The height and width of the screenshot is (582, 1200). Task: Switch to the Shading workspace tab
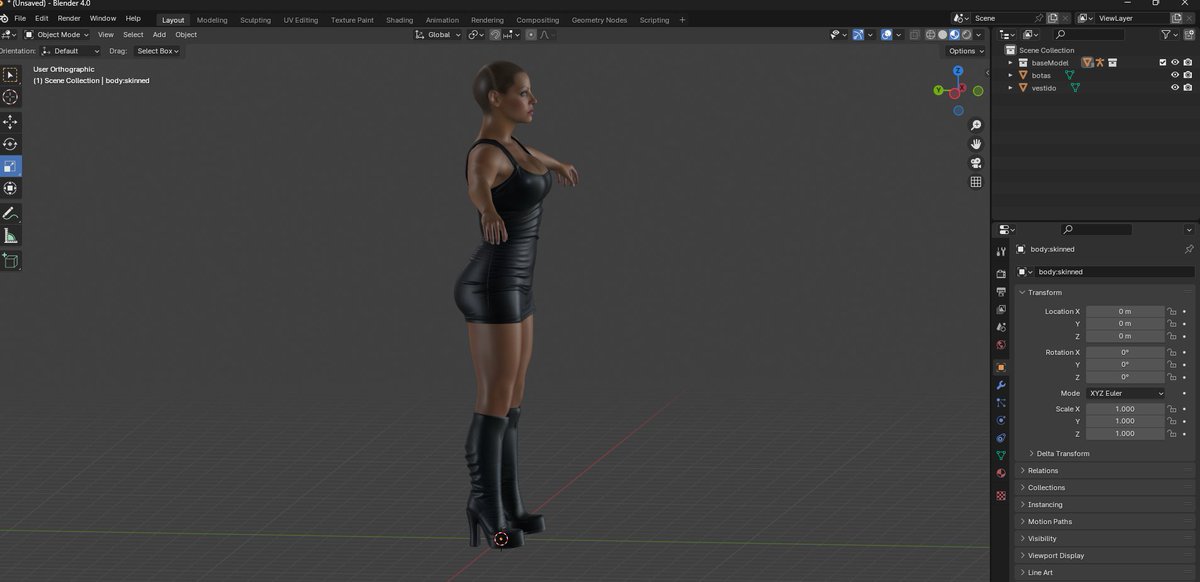(399, 20)
